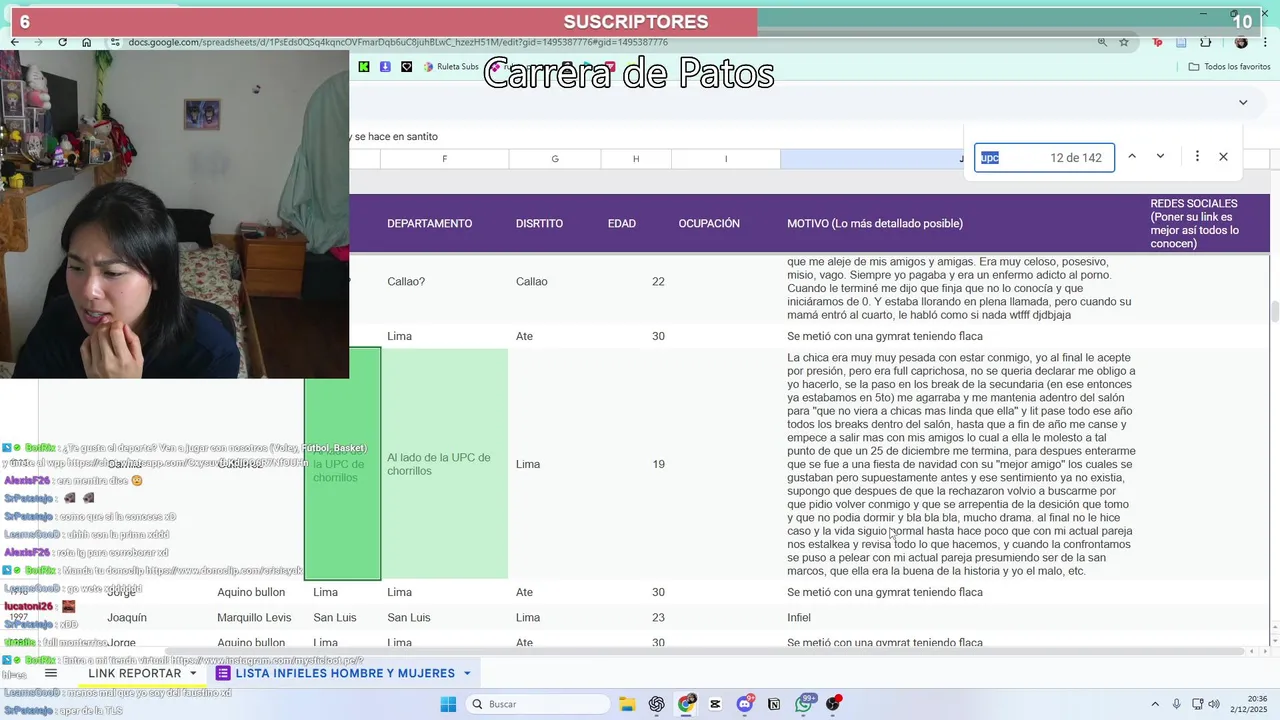Switch to LISTA INFIELES HOMBRE Y MUJERES tab
1280x720 pixels.
pos(344,673)
